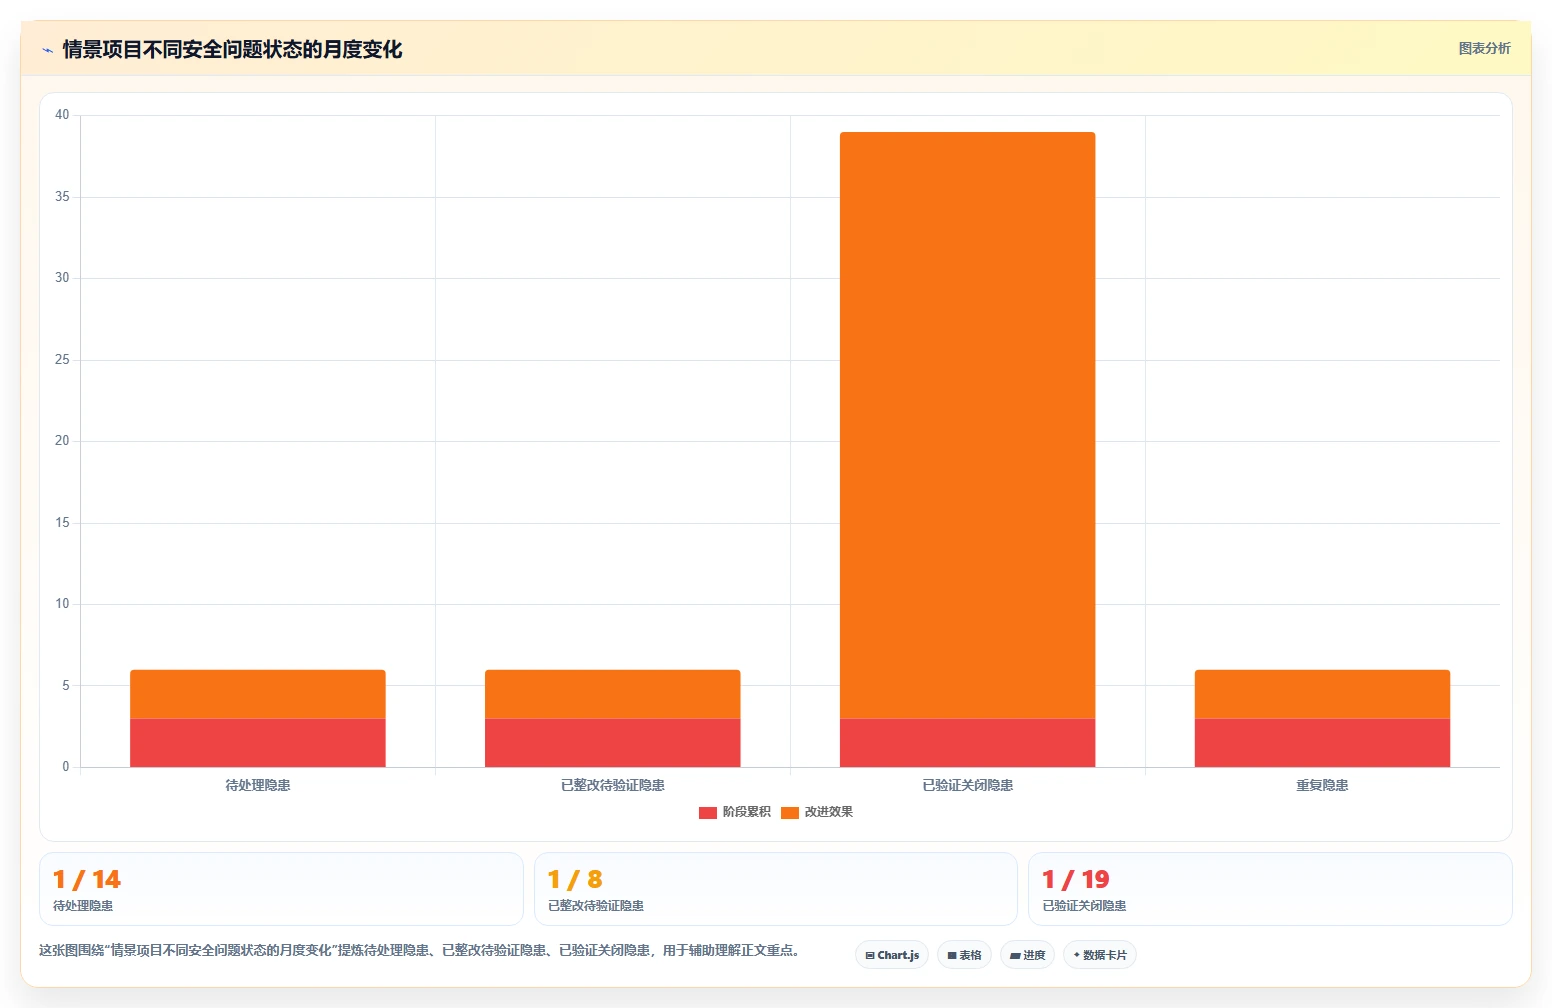The width and height of the screenshot is (1552, 1008).
Task: Click the red bar segment for 已整改待验证隐患
Action: click(612, 743)
